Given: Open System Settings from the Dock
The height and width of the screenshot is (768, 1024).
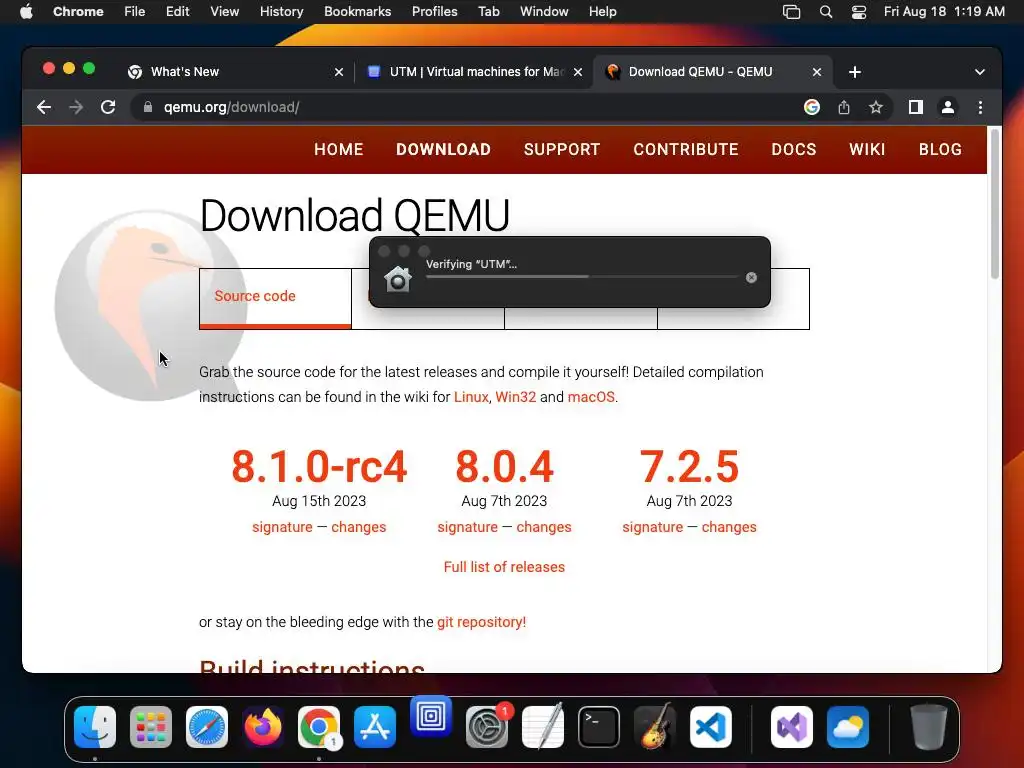Looking at the screenshot, I should 487,727.
